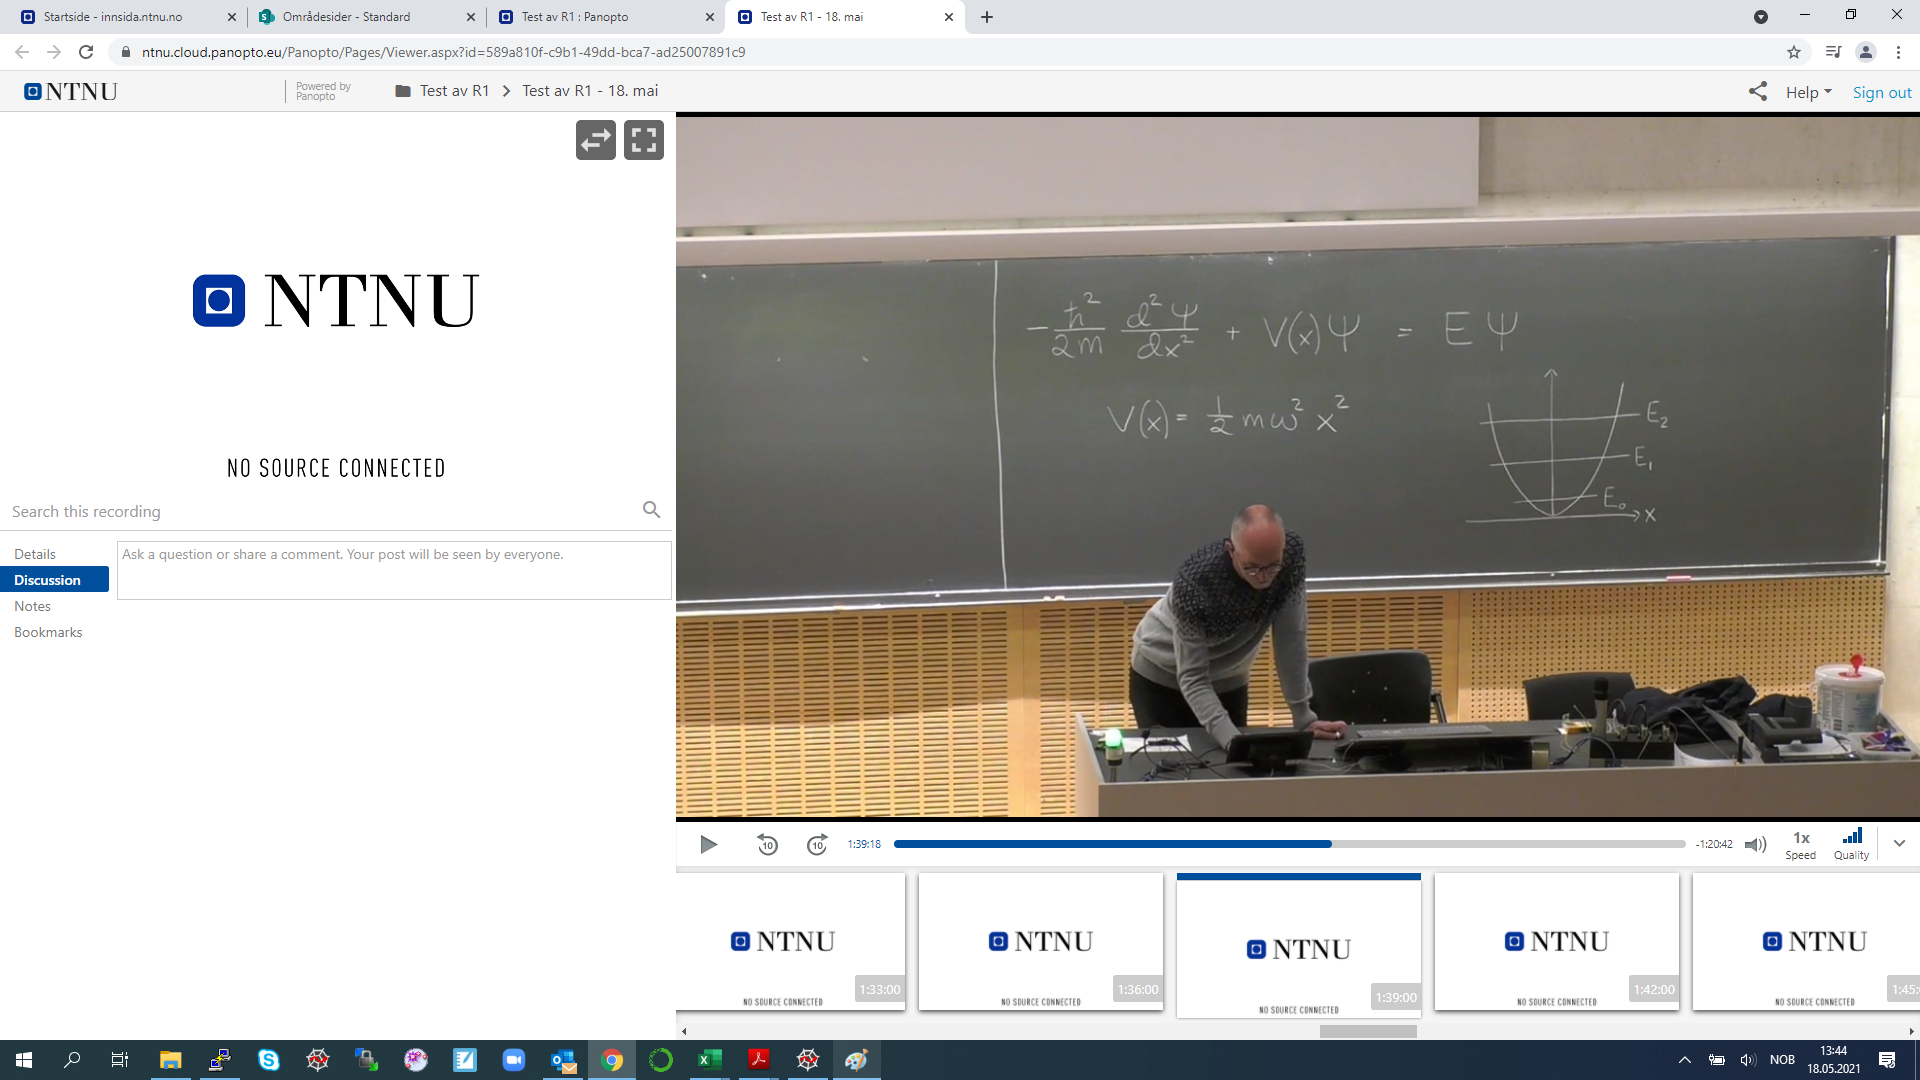Show hidden system tray icons
This screenshot has width=1920, height=1080.
click(1684, 1060)
